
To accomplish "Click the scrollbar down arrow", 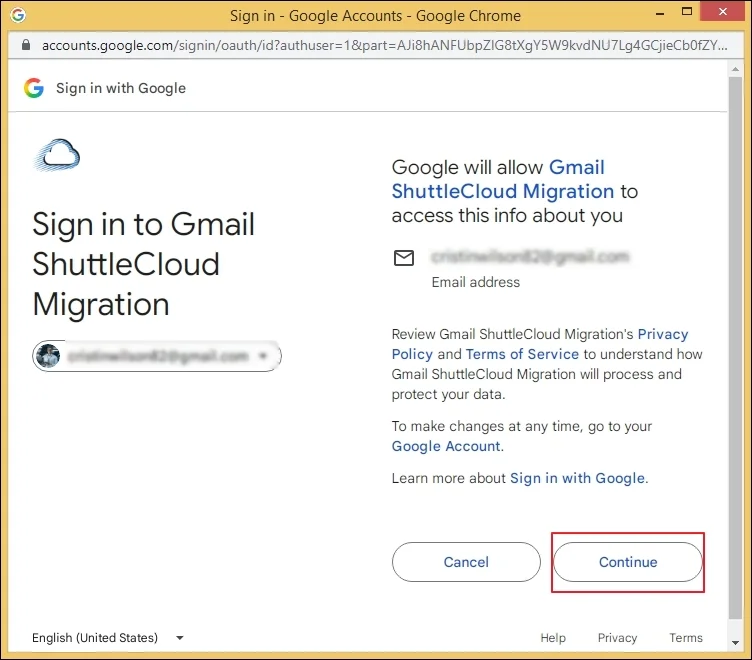I will coord(735,643).
